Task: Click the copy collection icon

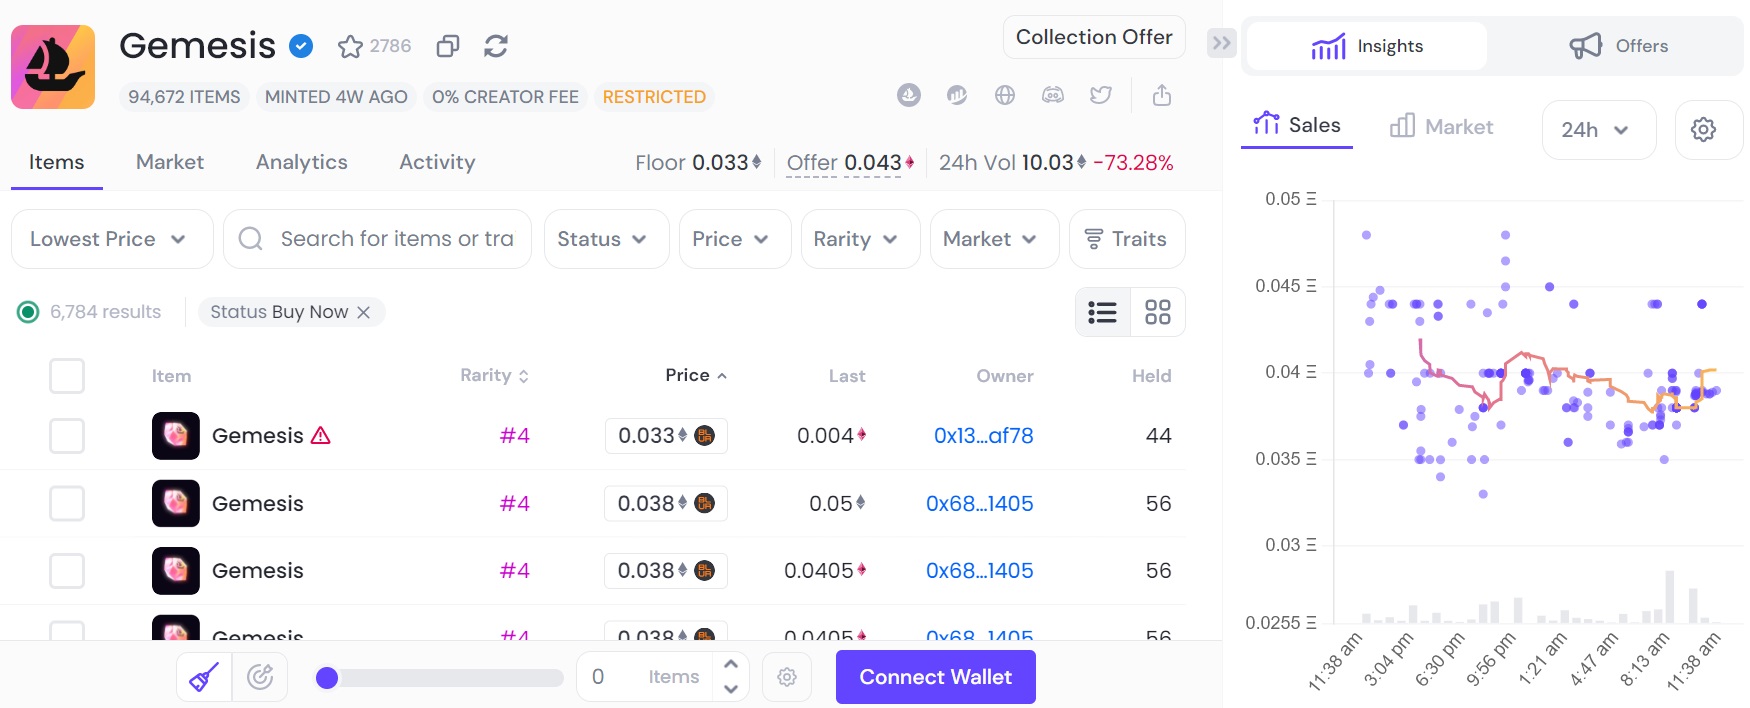Action: [x=448, y=46]
